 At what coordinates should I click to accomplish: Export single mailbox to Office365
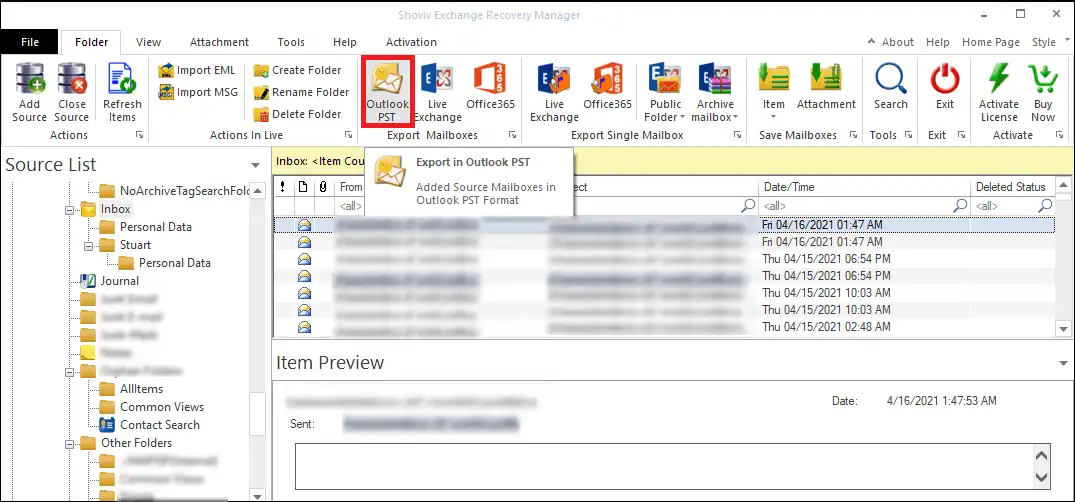coord(607,86)
